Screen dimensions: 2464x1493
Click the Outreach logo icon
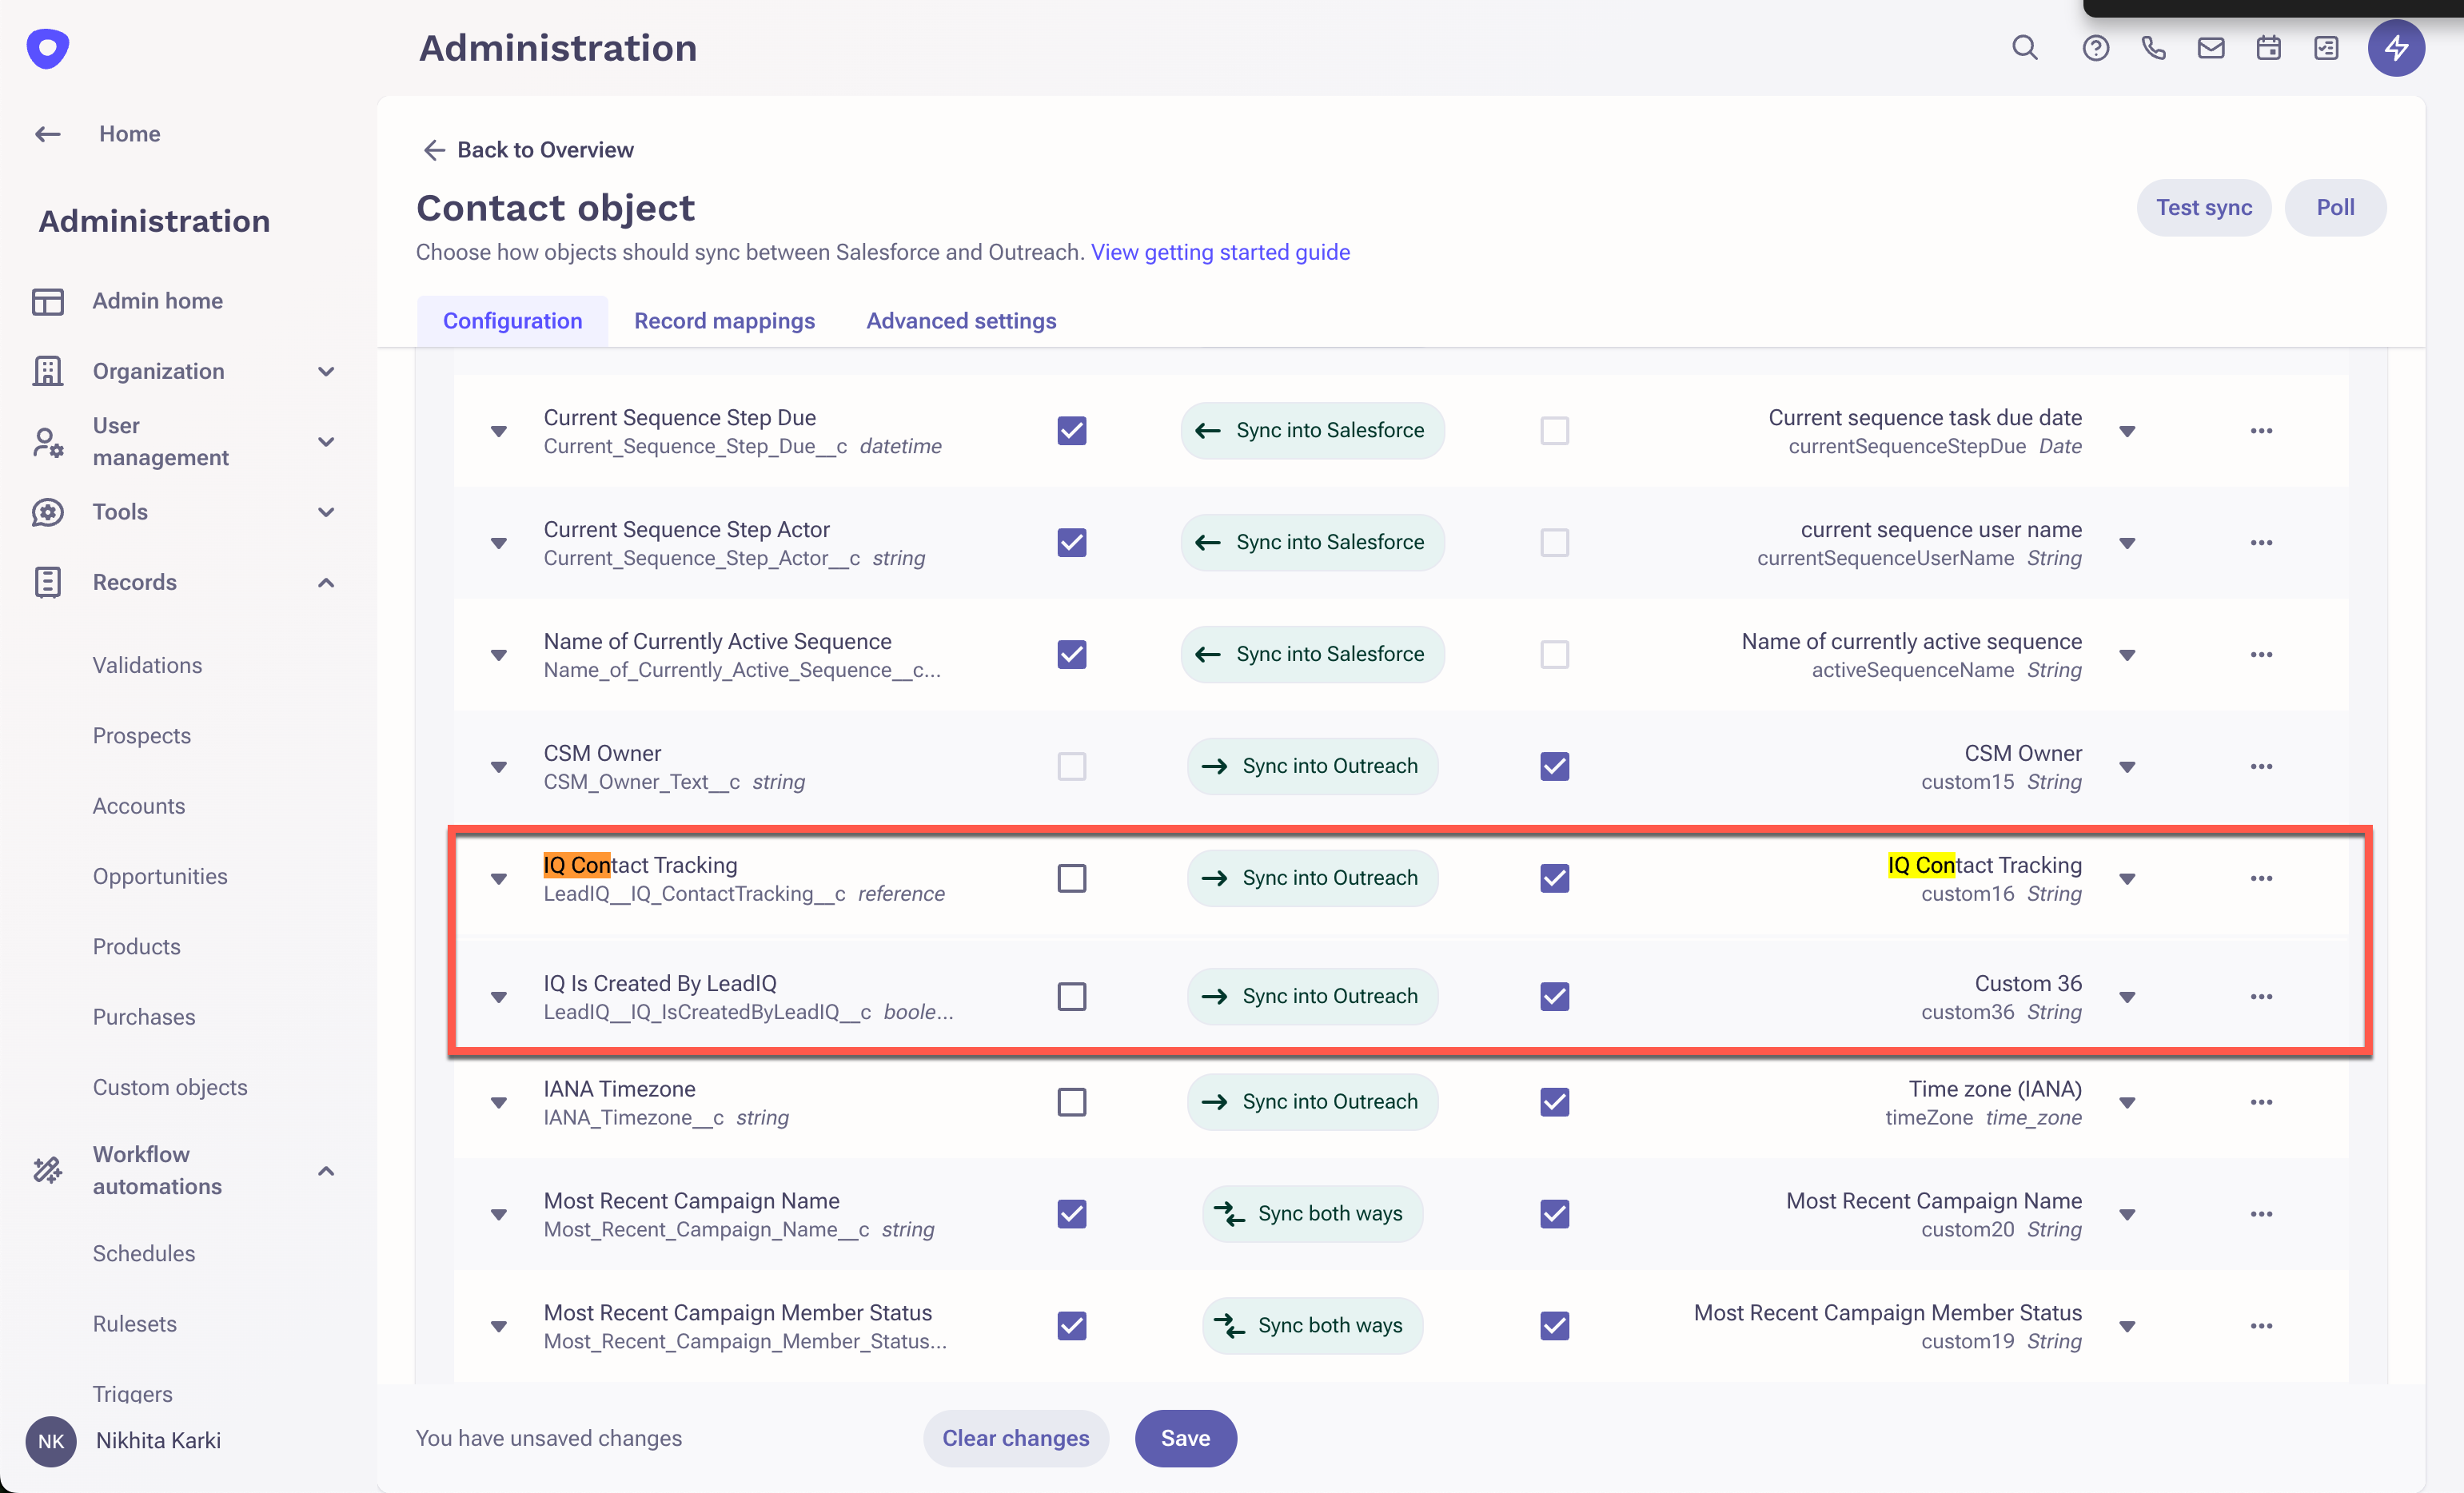pyautogui.click(x=47, y=47)
